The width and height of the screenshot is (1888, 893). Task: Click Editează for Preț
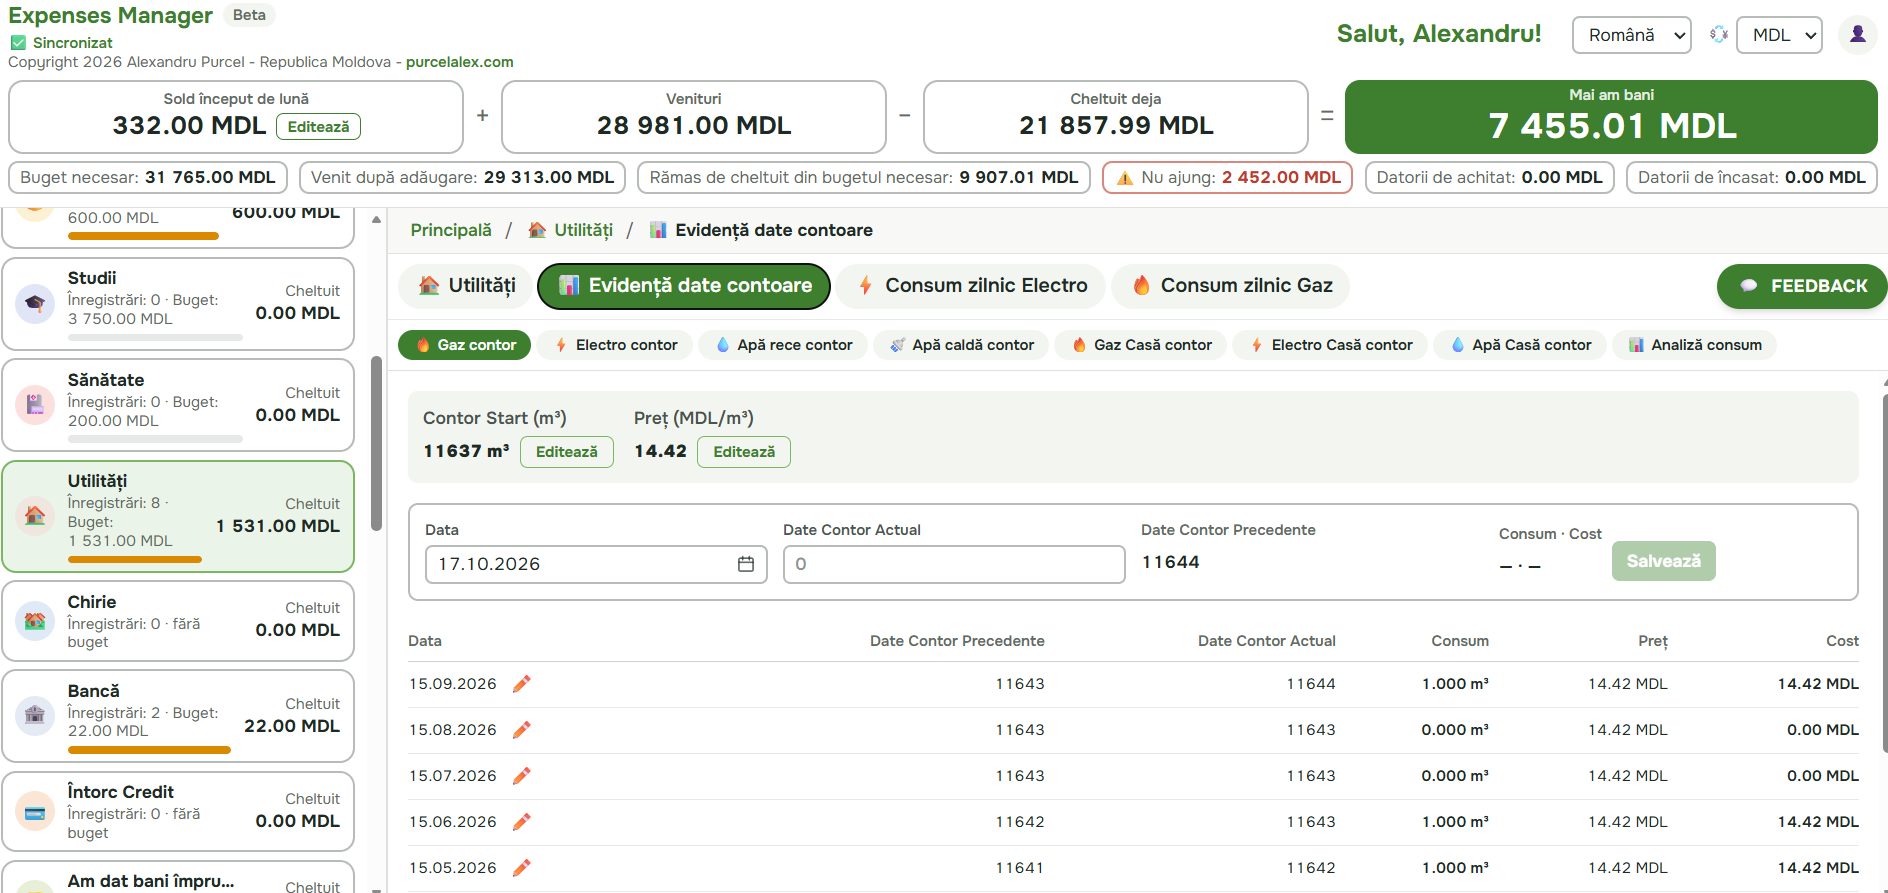pos(744,452)
